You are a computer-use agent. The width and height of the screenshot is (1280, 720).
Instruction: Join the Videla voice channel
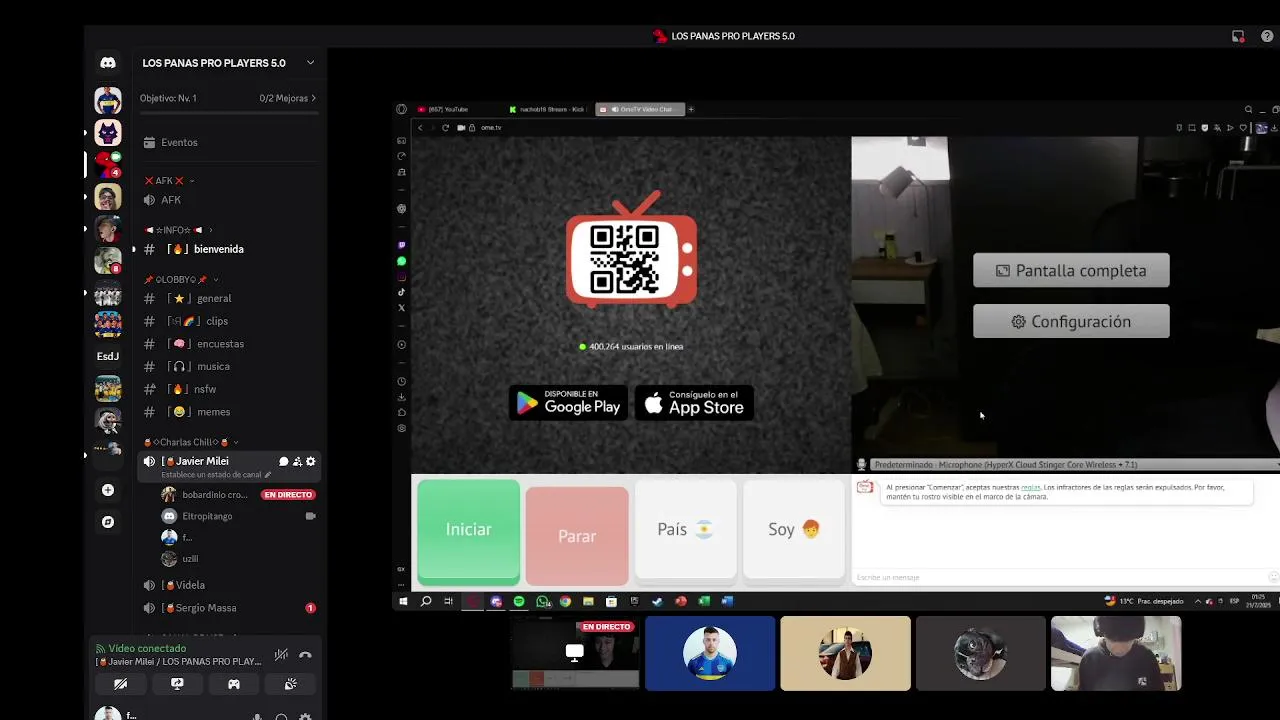(229, 585)
